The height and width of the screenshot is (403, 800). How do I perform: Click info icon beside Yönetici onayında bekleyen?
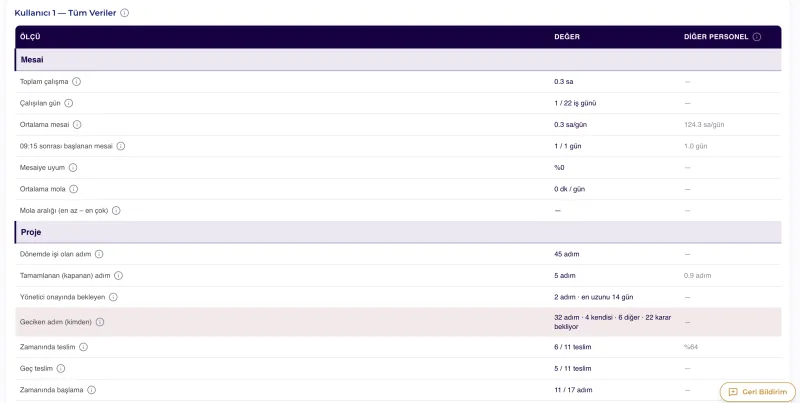coord(113,297)
